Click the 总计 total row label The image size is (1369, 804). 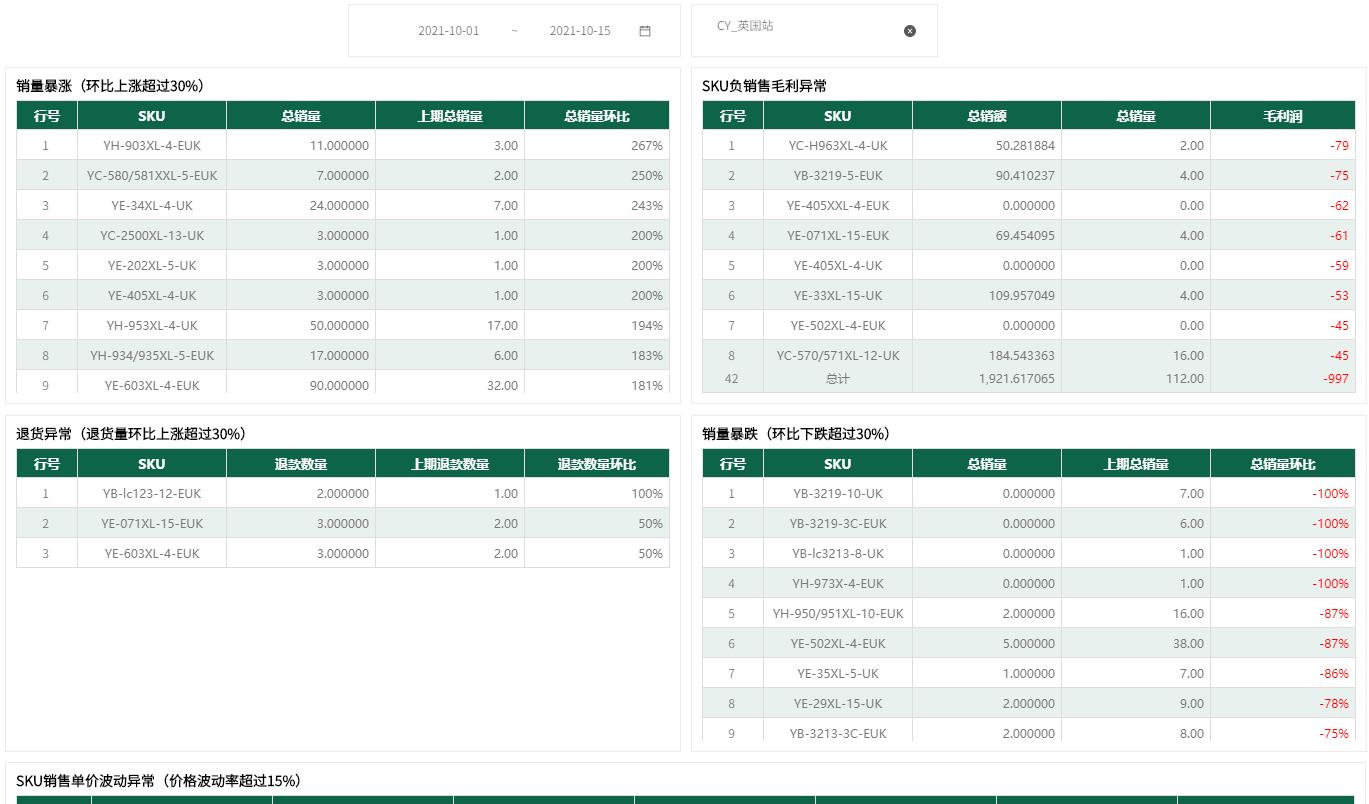[x=838, y=379]
